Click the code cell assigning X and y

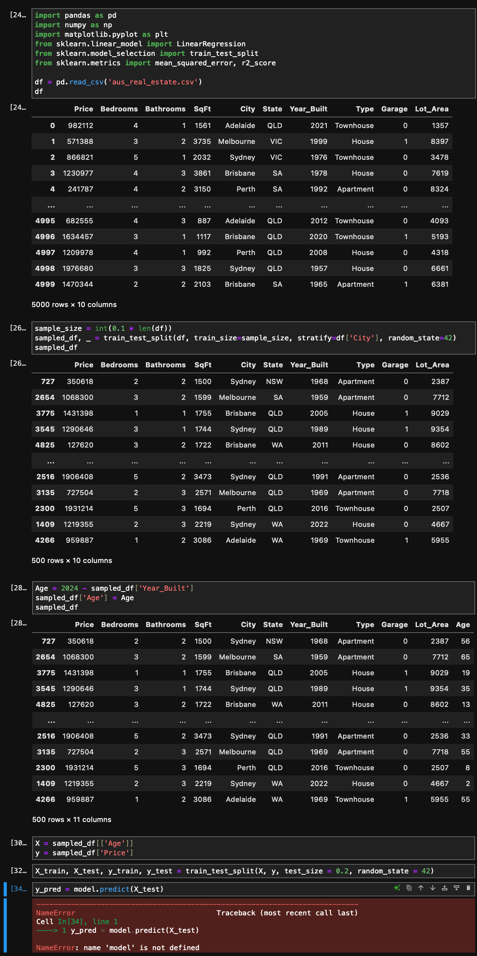tap(253, 847)
